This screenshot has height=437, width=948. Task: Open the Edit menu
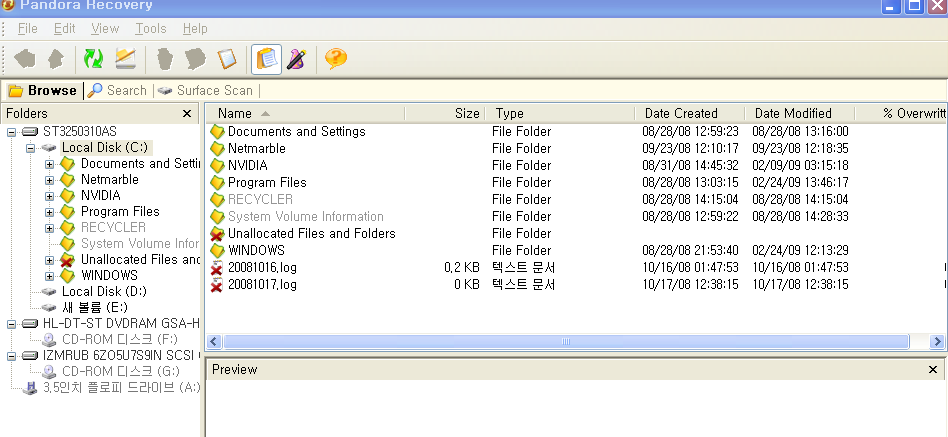click(x=65, y=28)
